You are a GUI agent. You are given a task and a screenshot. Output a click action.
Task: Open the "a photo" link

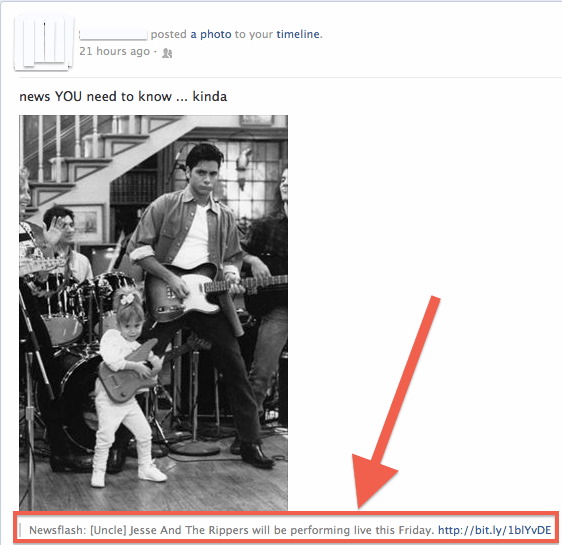tap(211, 34)
